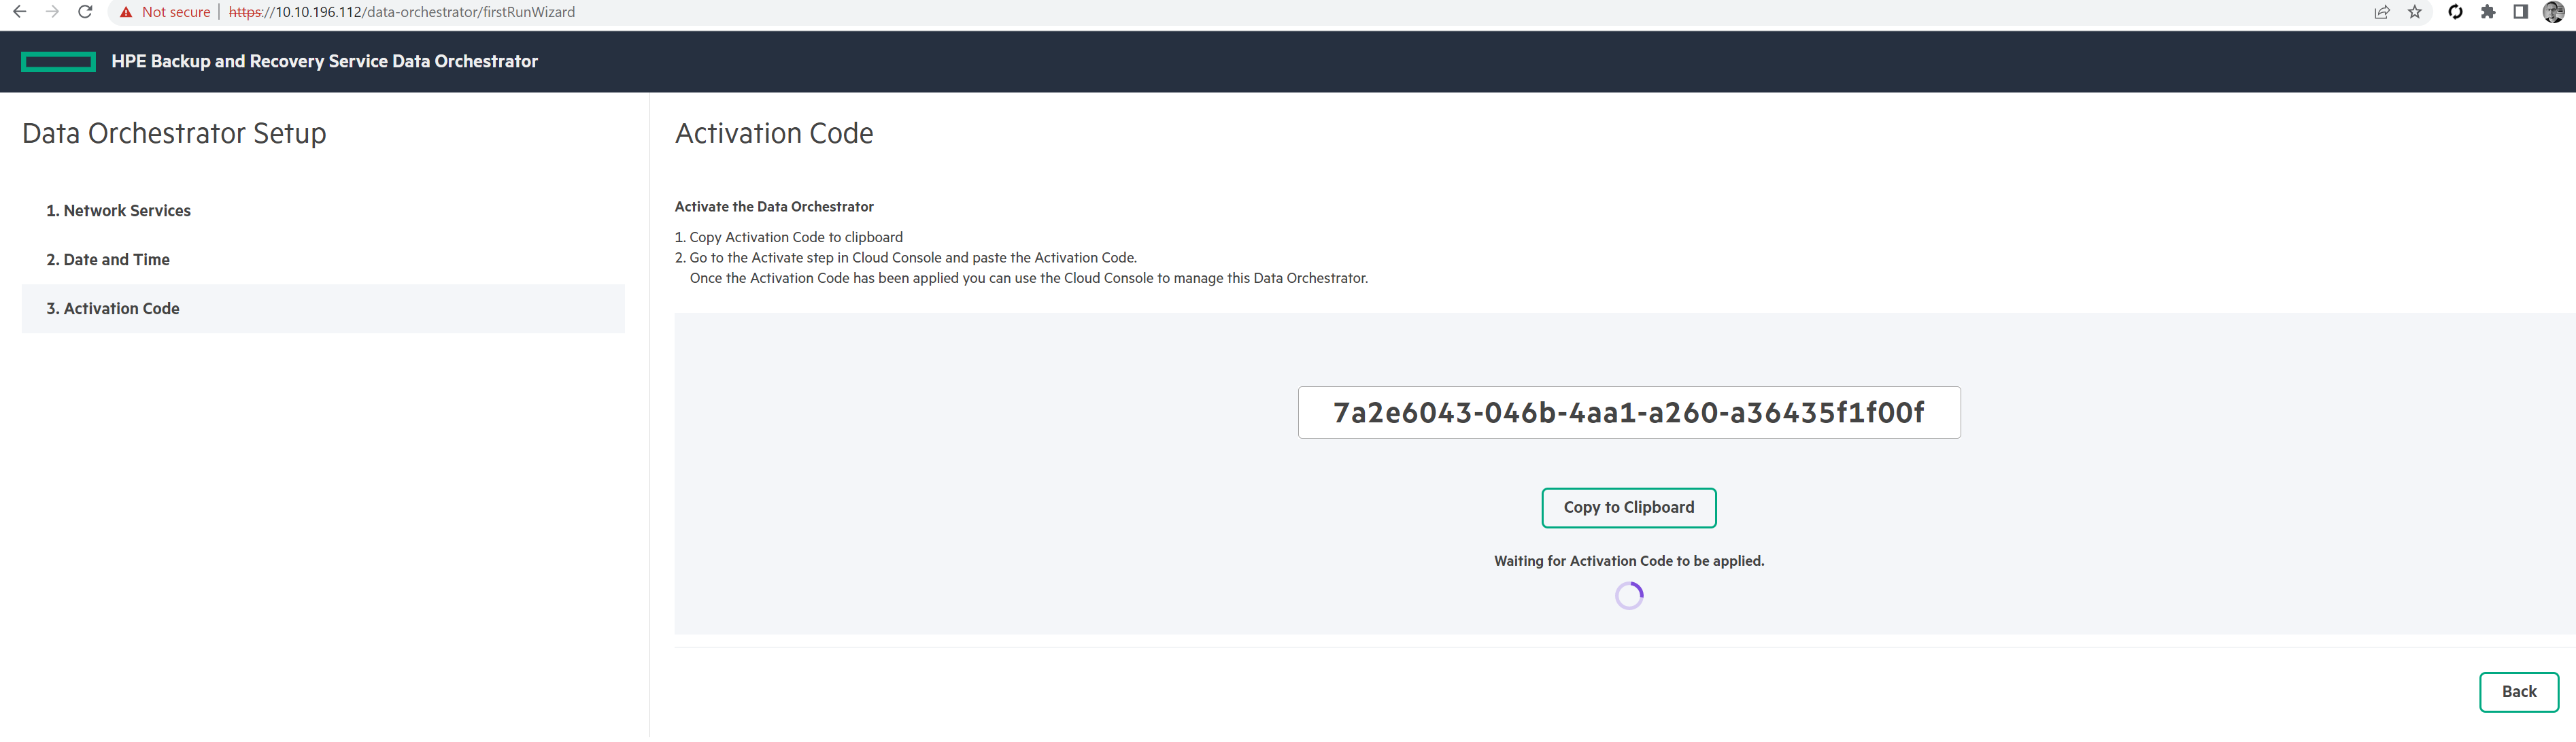The image size is (2576, 742).
Task: Click the Activation Code page heading
Action: pos(774,134)
